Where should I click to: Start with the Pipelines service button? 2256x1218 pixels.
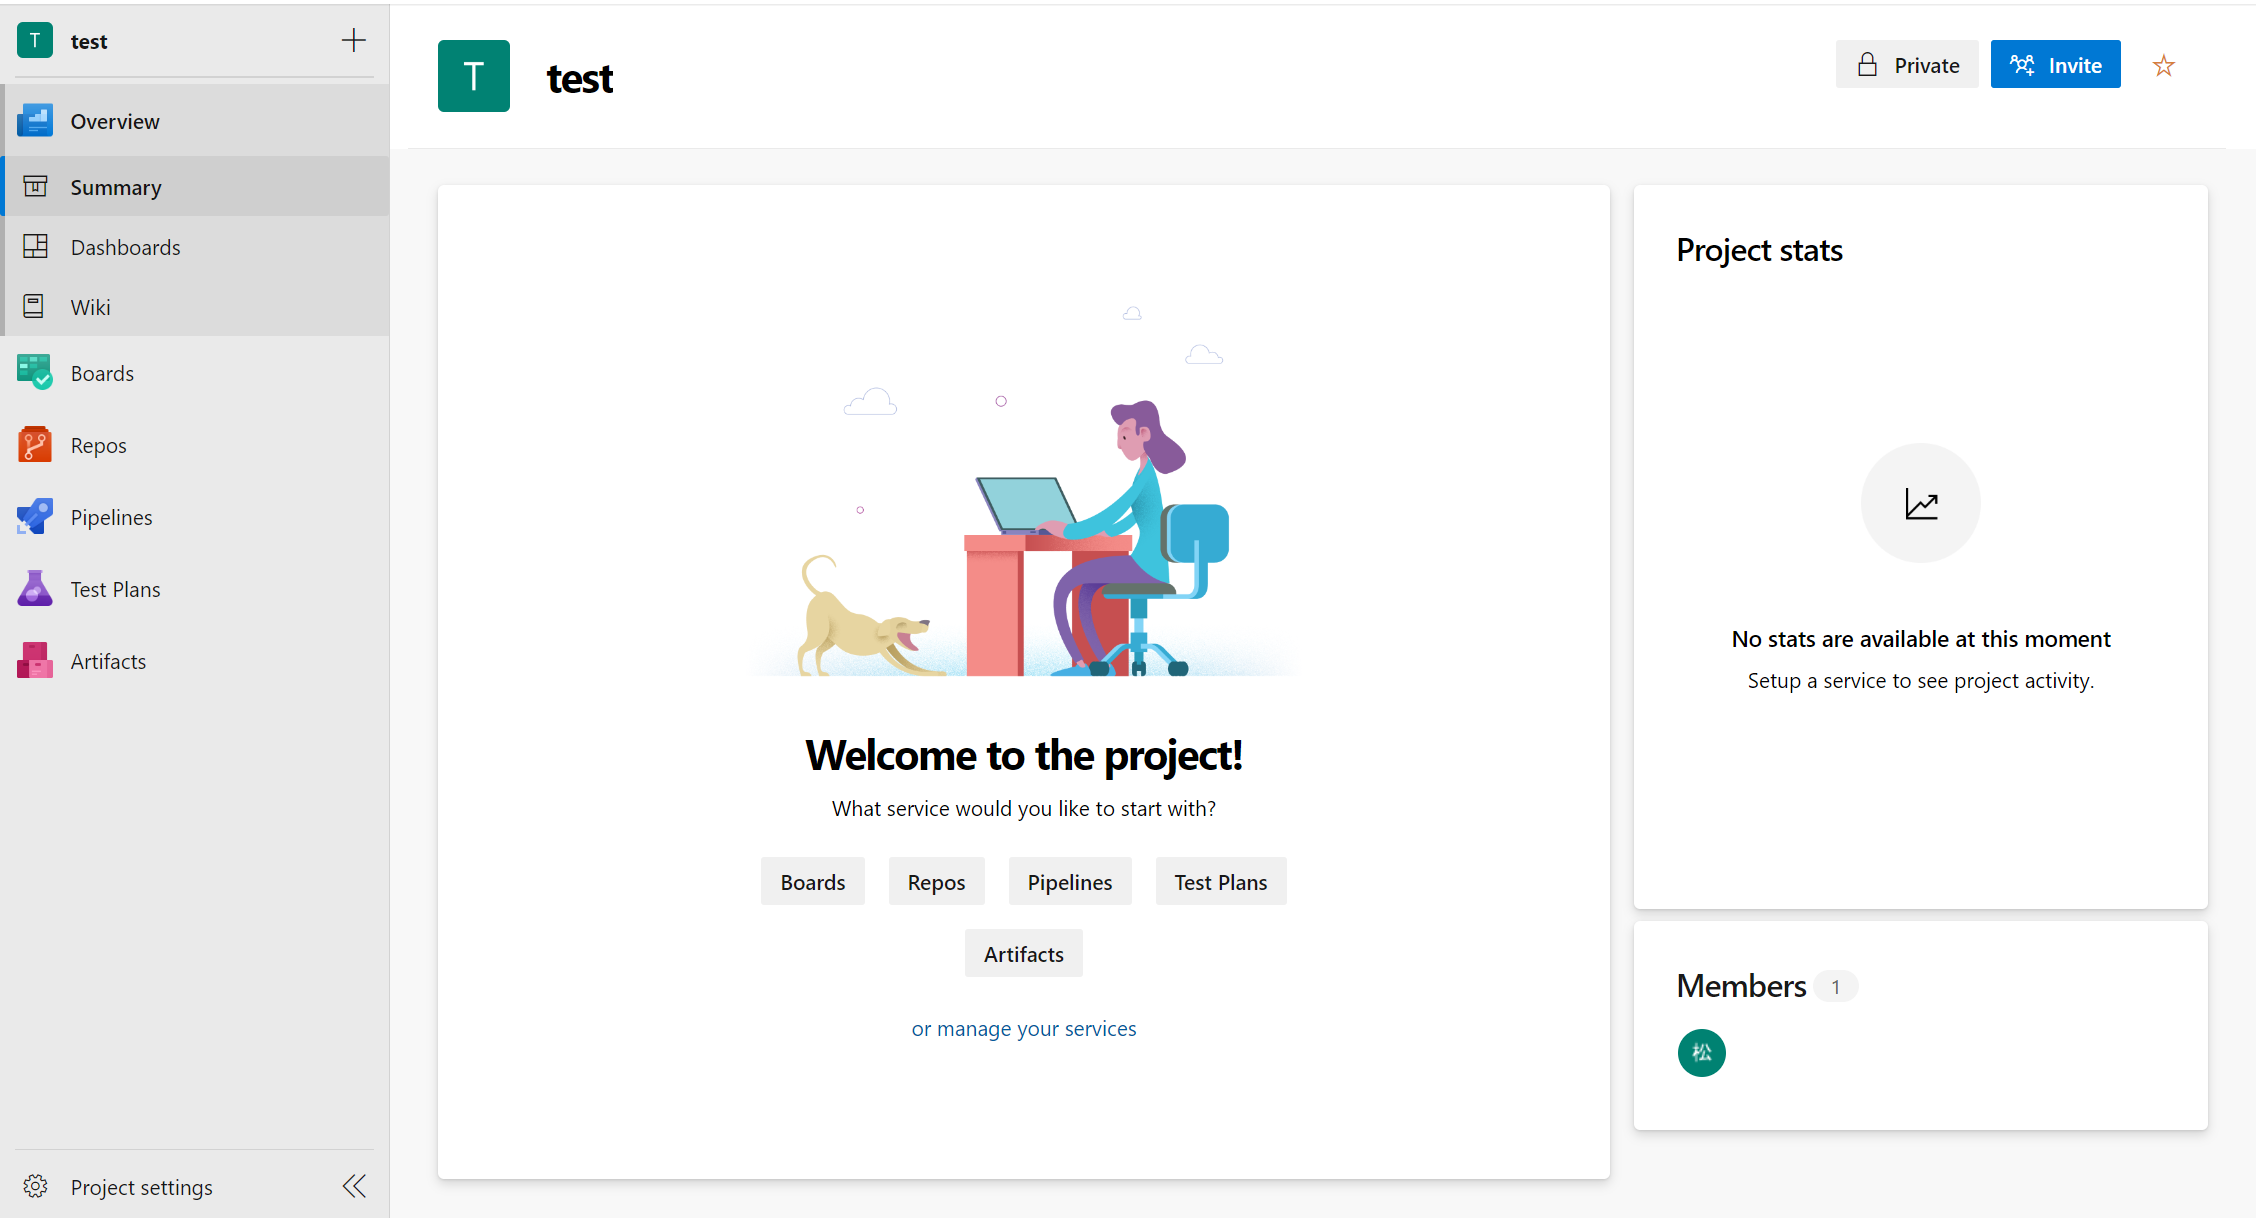pos(1069,882)
